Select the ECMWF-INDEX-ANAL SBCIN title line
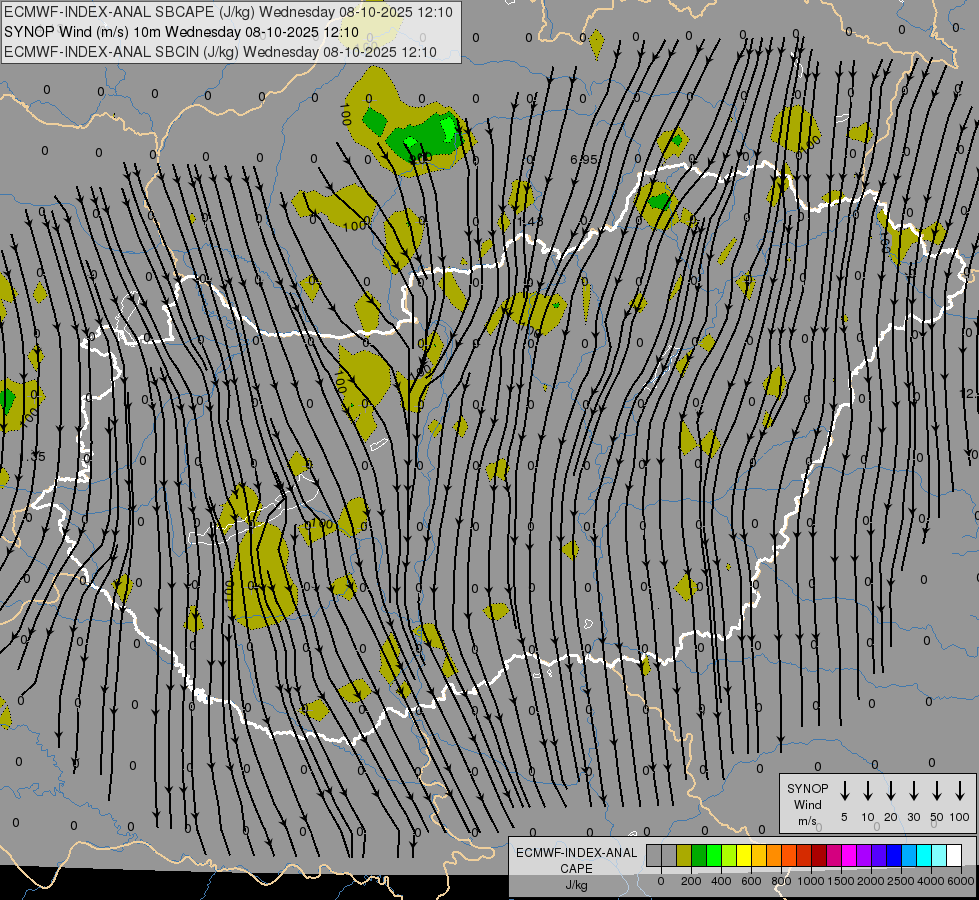 [220, 51]
